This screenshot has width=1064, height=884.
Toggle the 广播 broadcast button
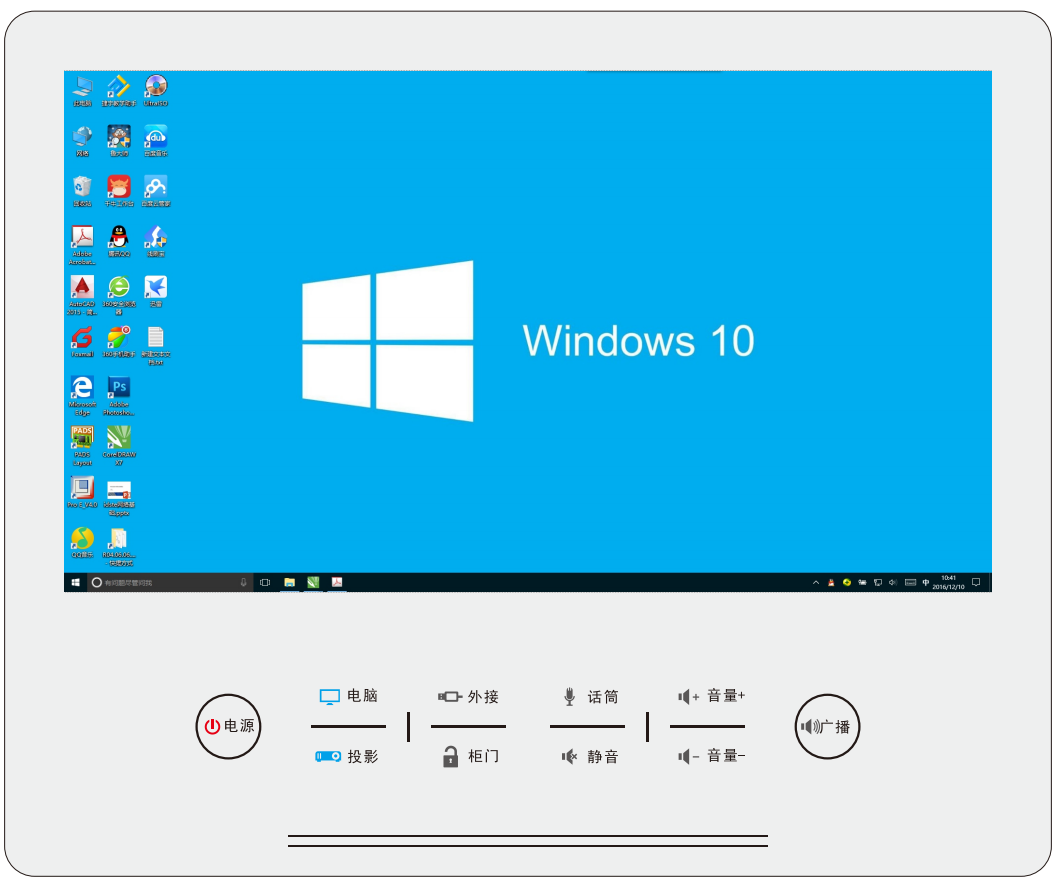827,727
